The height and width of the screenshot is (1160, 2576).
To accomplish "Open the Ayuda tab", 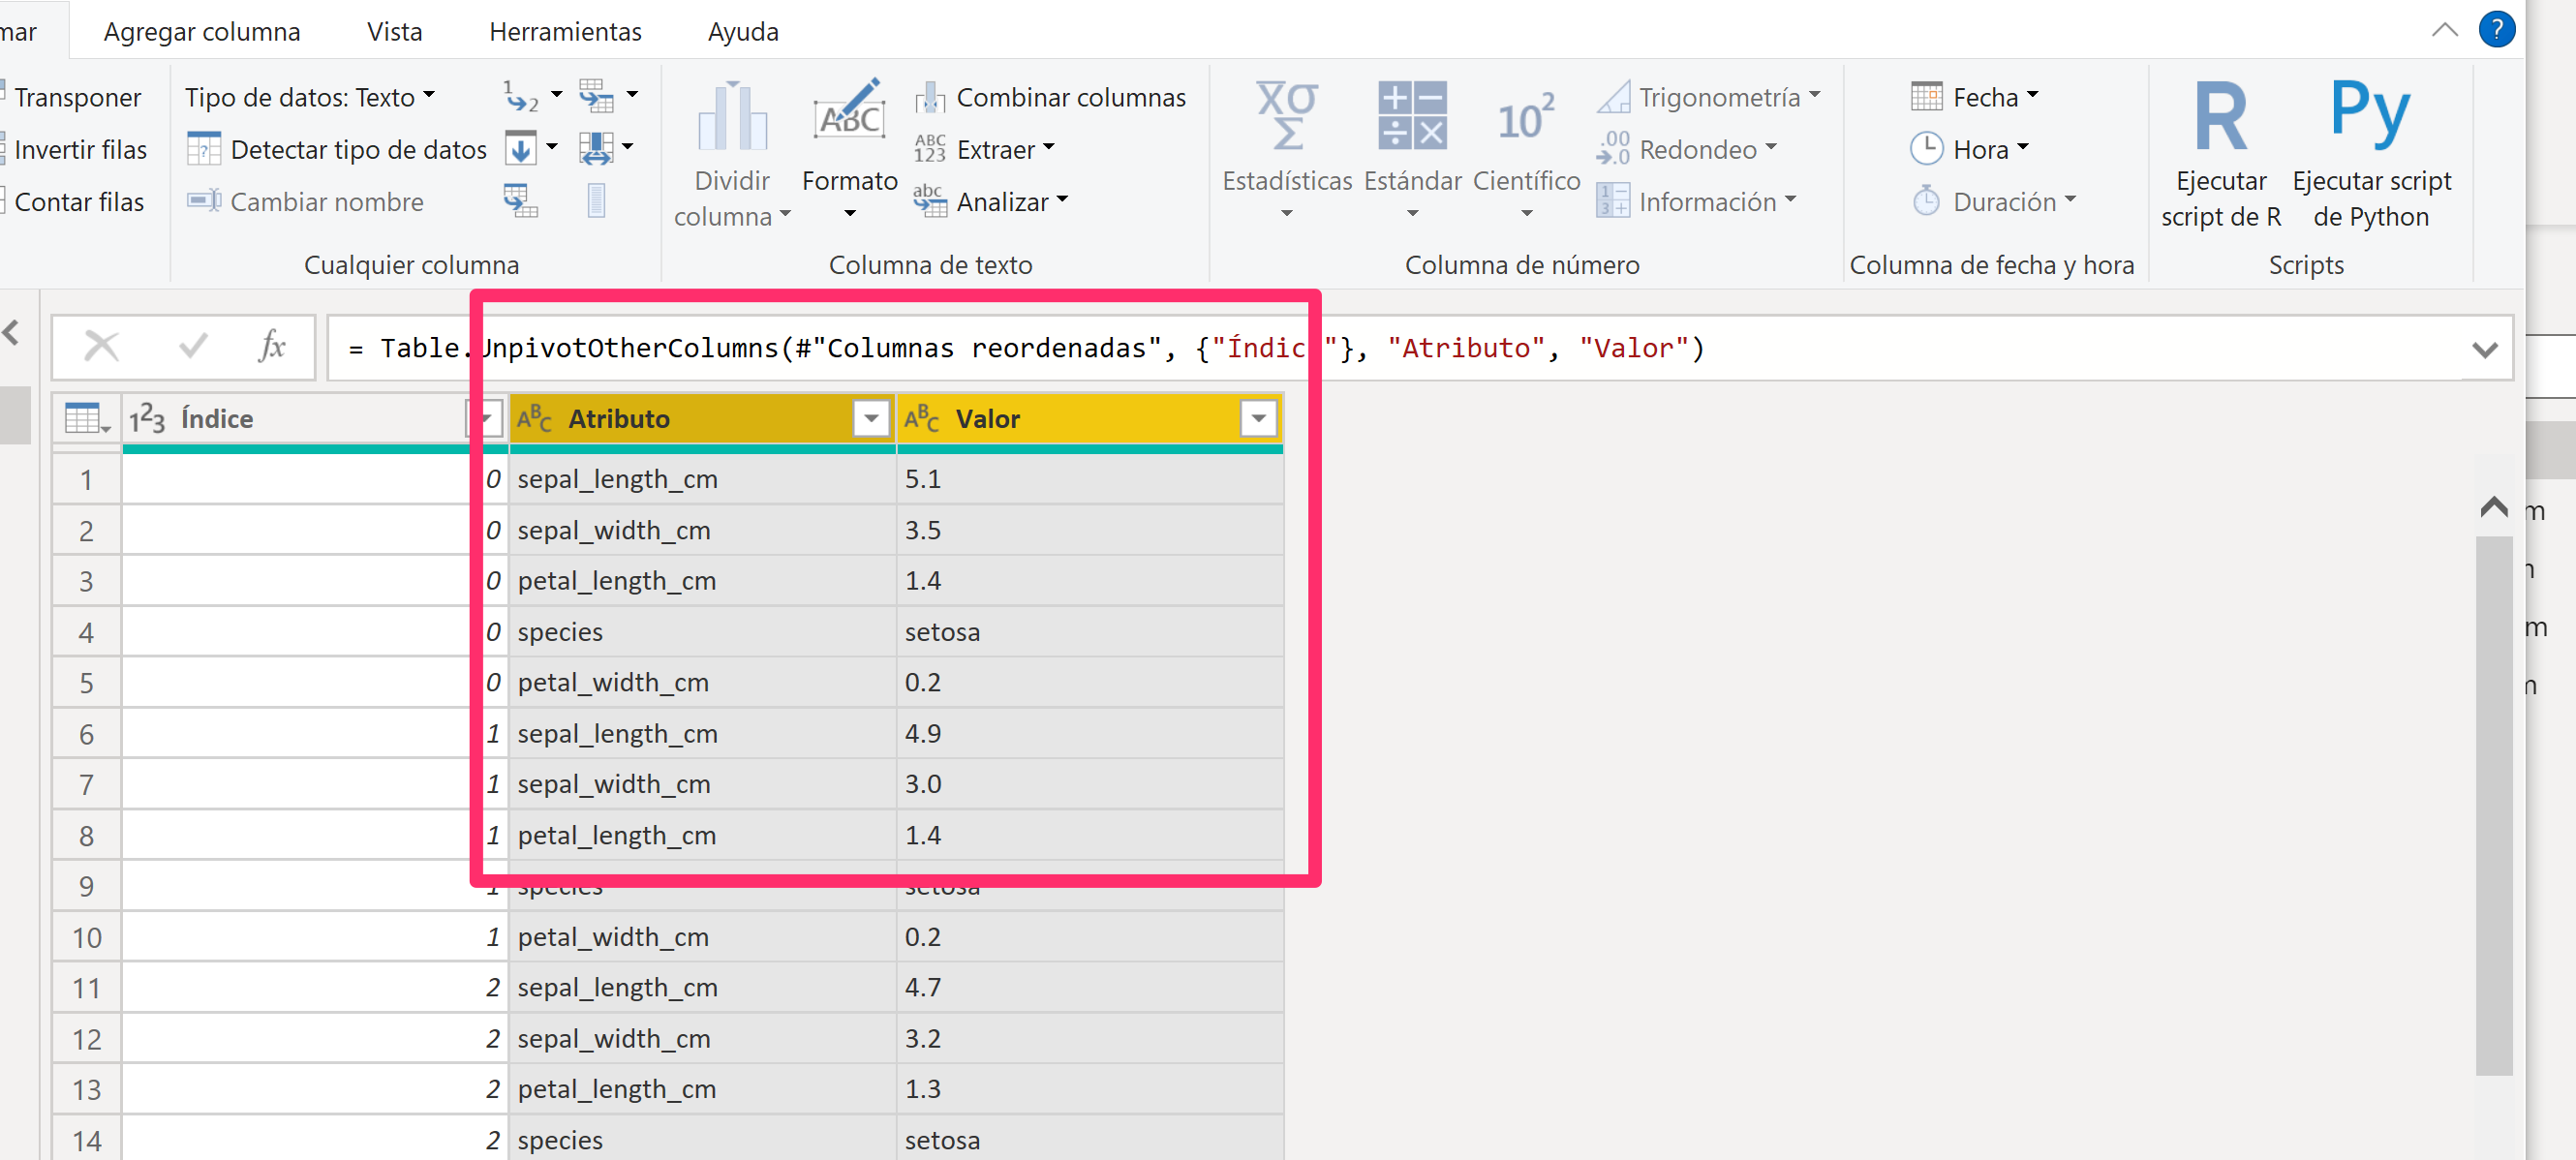I will point(743,31).
